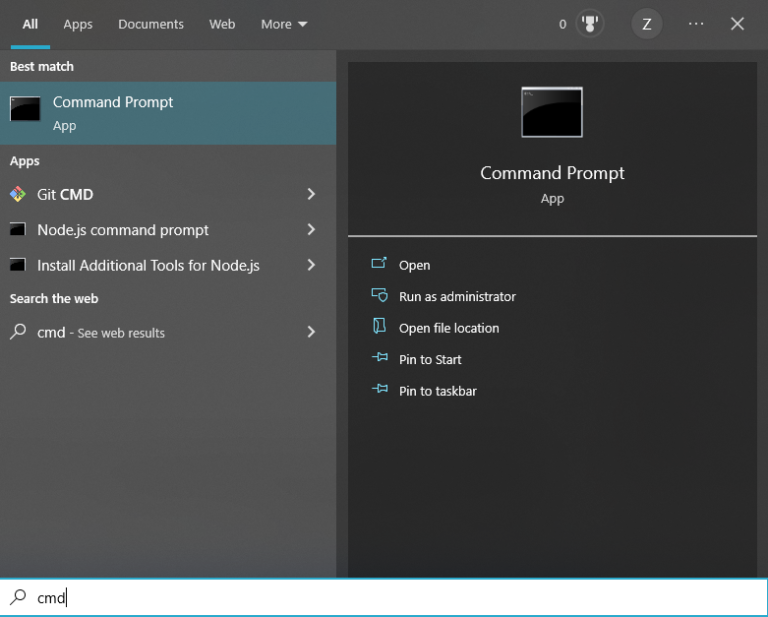Click the rewards trophy badge icon
The width and height of the screenshot is (768, 617).
point(591,24)
